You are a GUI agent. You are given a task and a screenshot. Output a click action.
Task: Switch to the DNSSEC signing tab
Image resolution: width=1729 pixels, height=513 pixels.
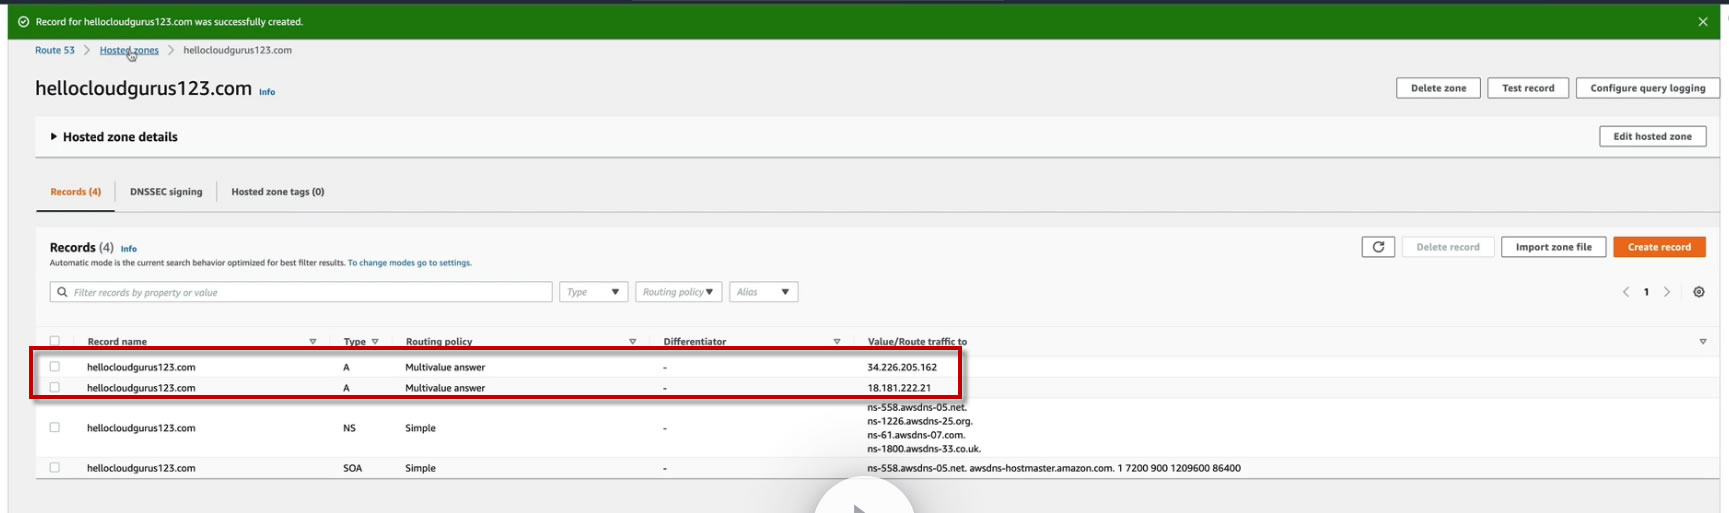[166, 192]
